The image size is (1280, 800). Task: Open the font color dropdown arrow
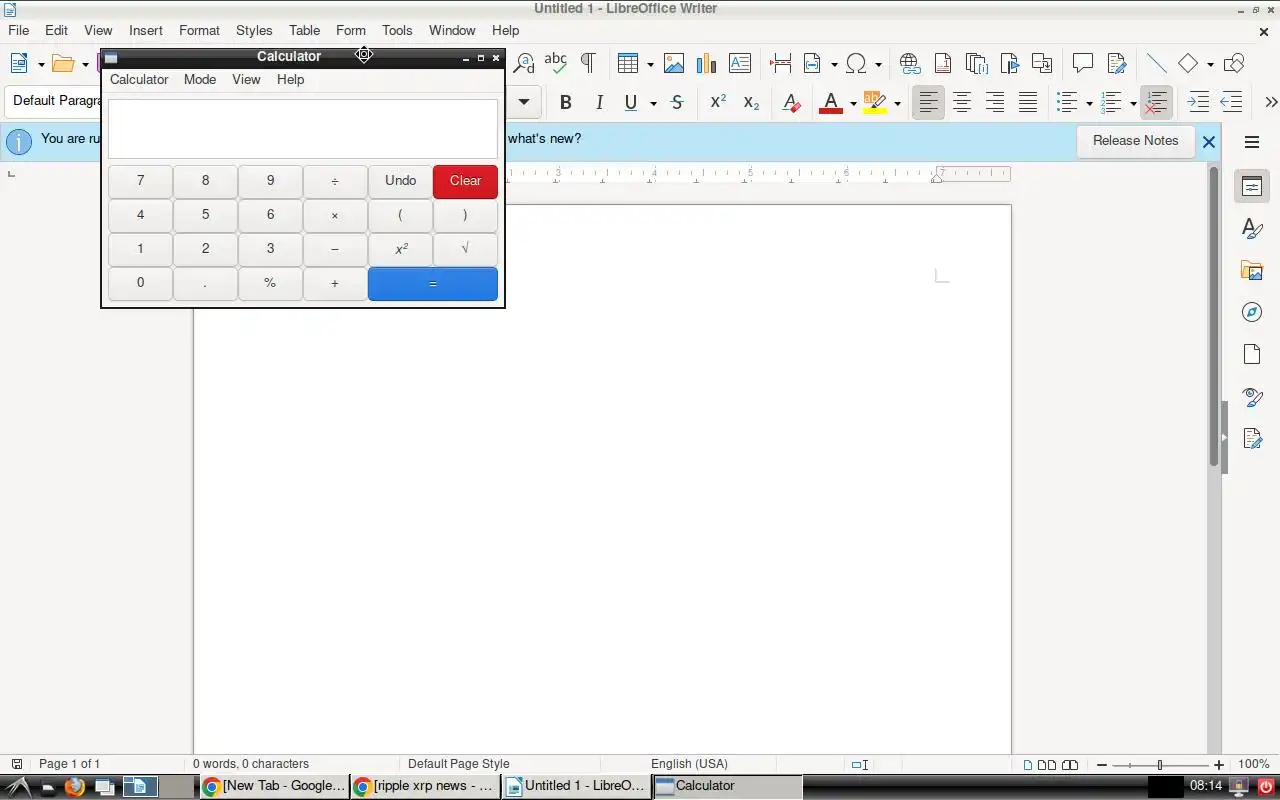click(x=853, y=103)
